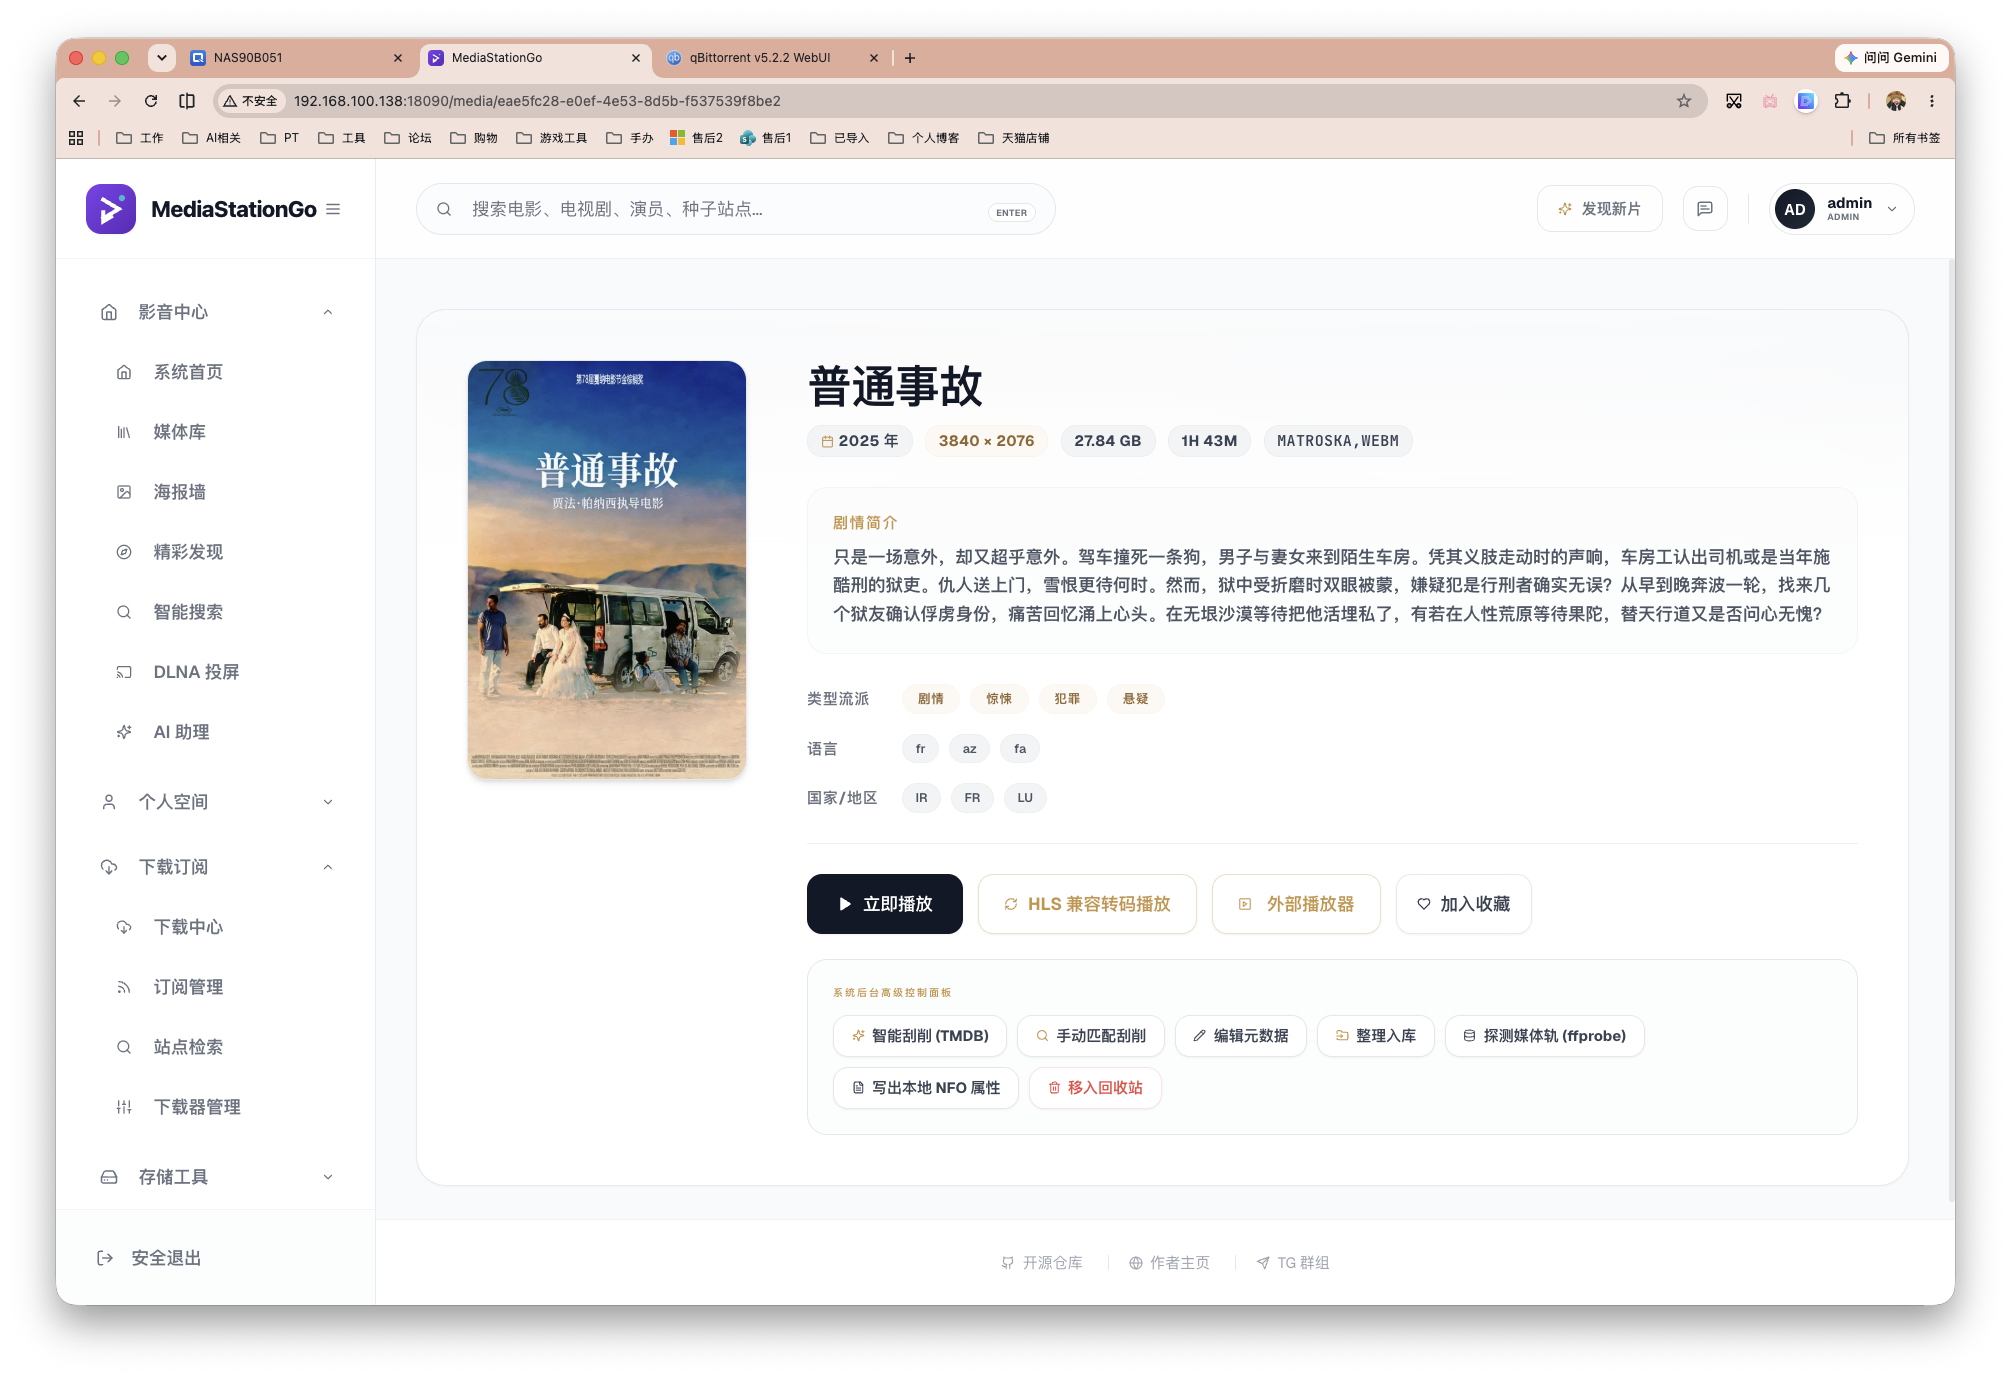2011x1379 pixels.
Task: Open TG 群组 footer link
Action: tap(1293, 1263)
